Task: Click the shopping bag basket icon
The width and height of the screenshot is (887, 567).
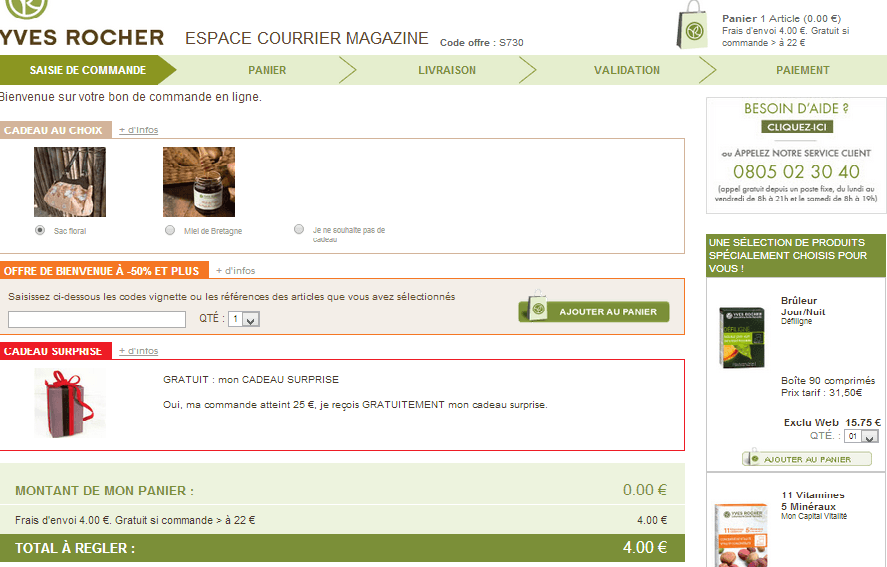Action: [695, 30]
